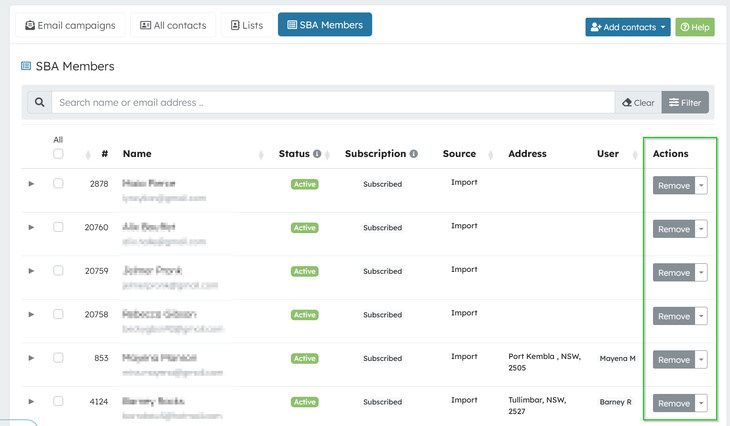The image size is (730, 426).
Task: Open the Help button
Action: click(x=694, y=27)
